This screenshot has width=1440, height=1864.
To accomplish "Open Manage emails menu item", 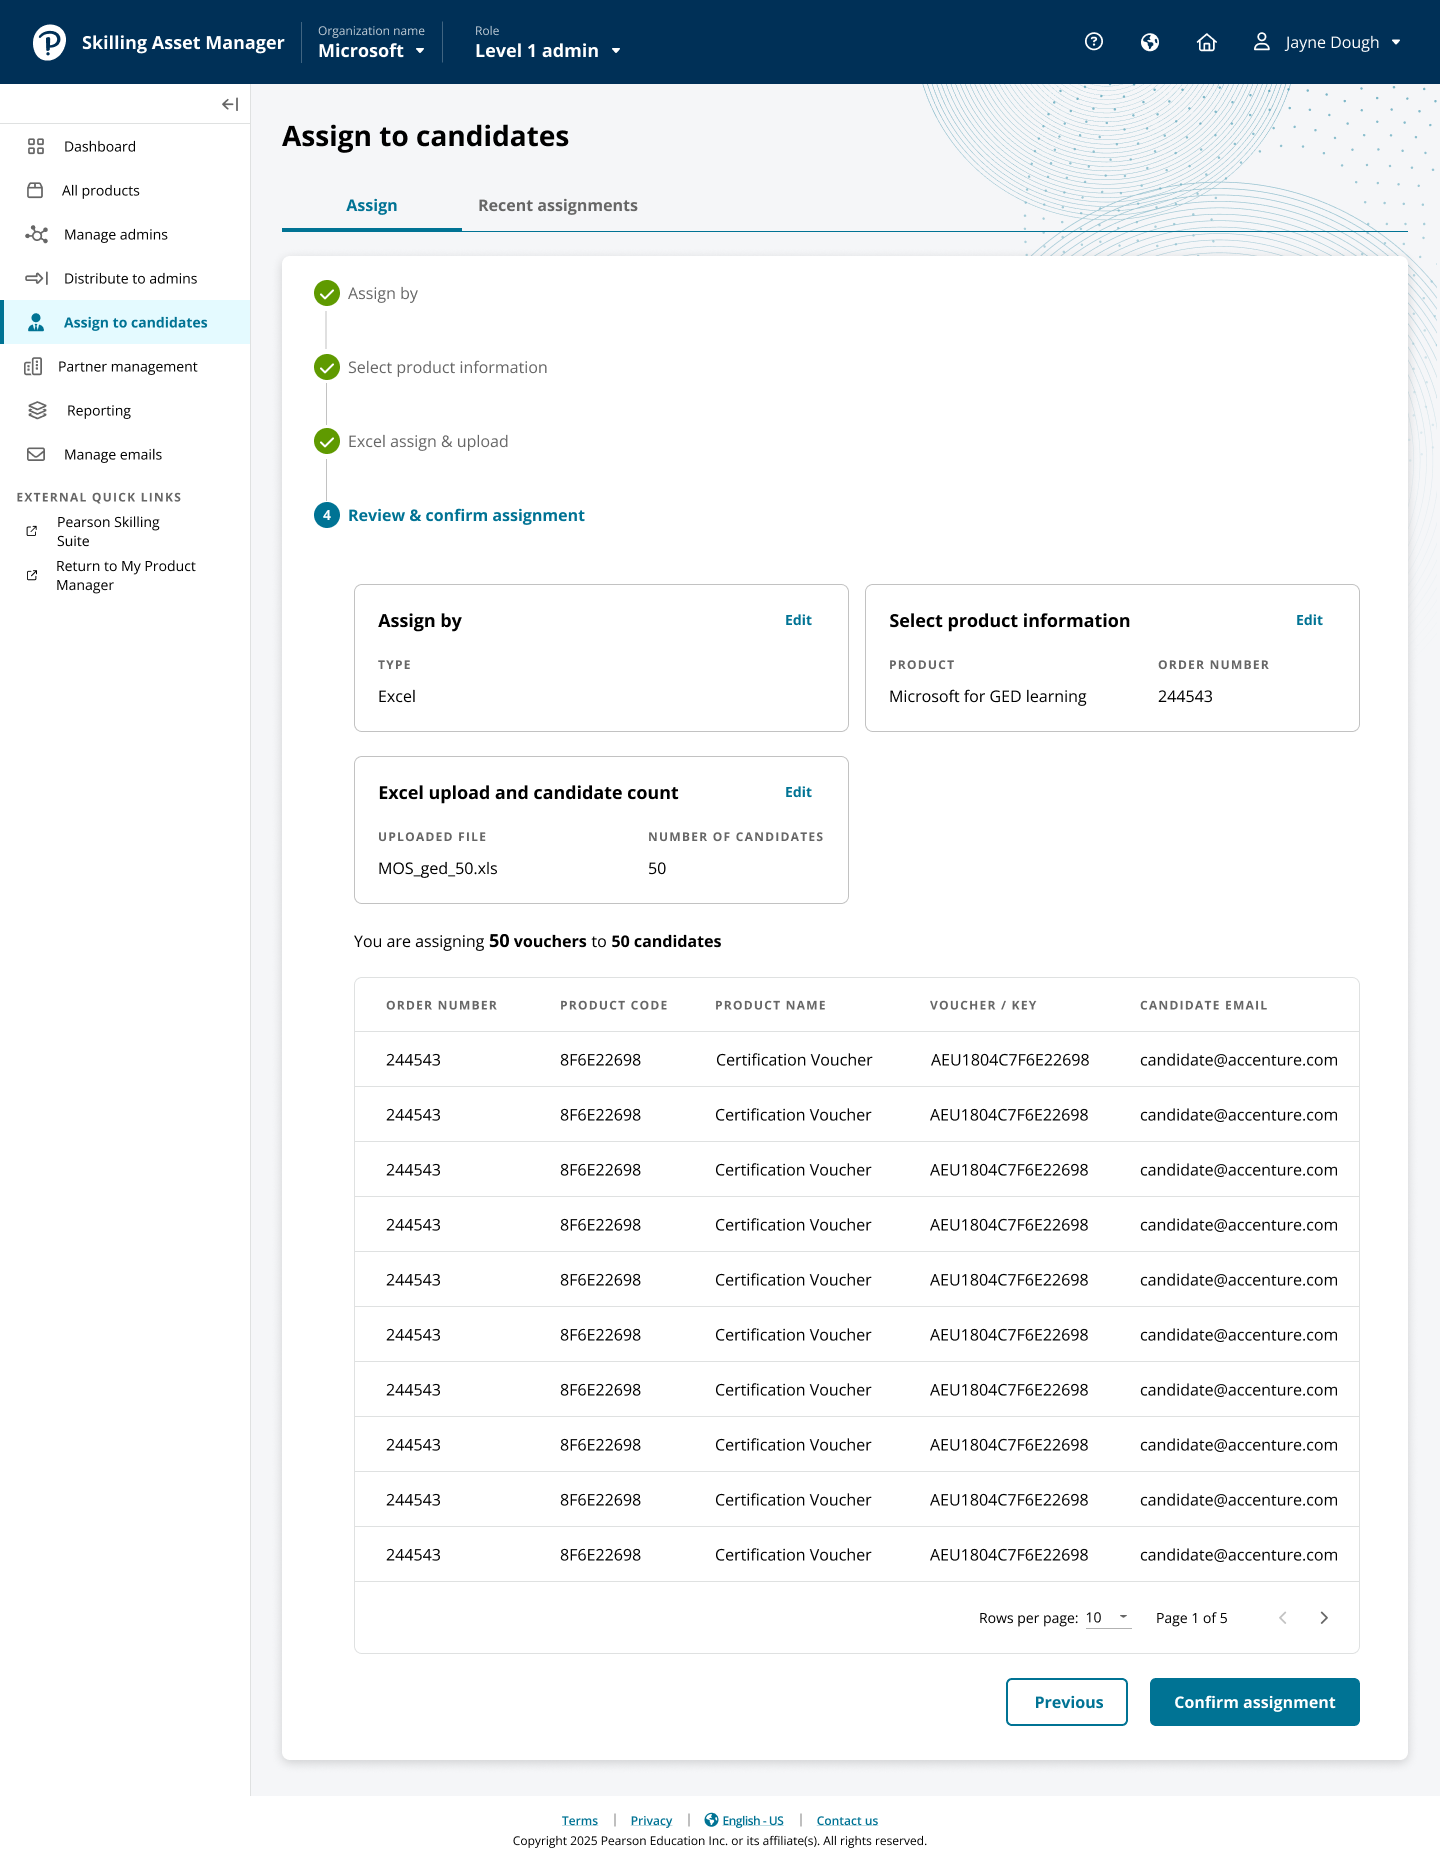I will pos(125,454).
